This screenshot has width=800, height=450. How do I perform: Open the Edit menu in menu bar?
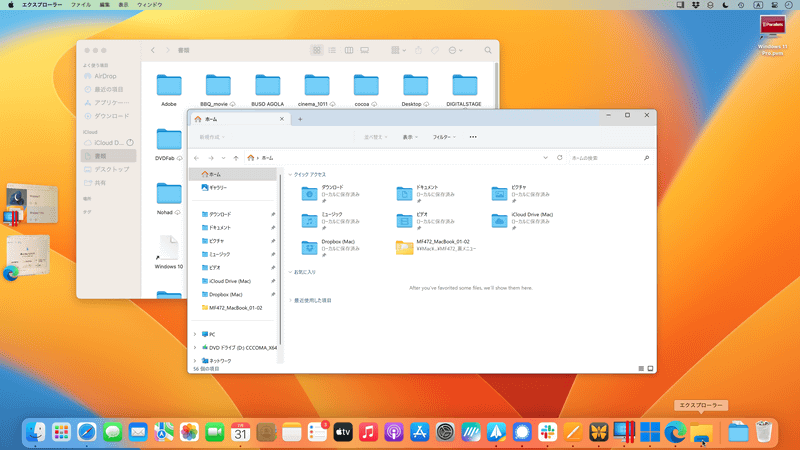click(x=105, y=5)
